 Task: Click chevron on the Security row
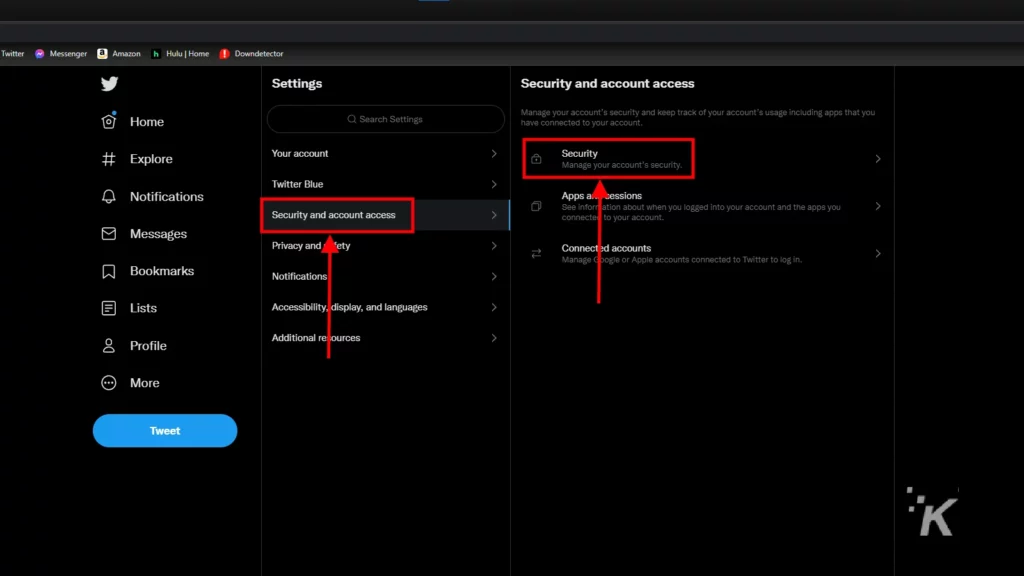pyautogui.click(x=878, y=159)
